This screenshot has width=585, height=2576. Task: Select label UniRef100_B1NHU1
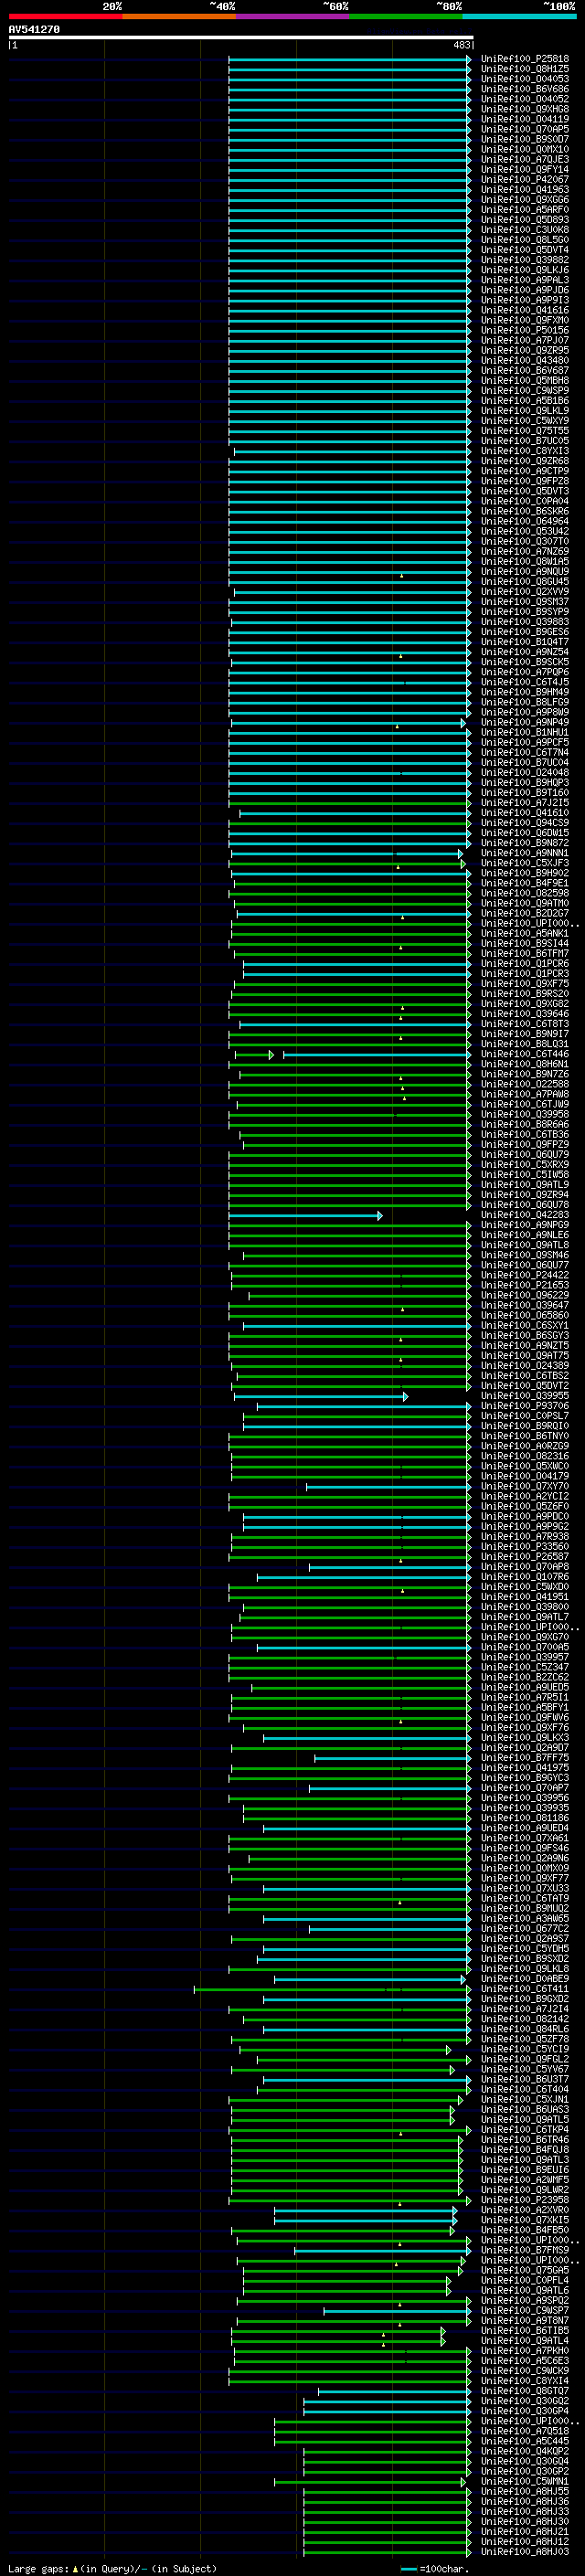525,732
